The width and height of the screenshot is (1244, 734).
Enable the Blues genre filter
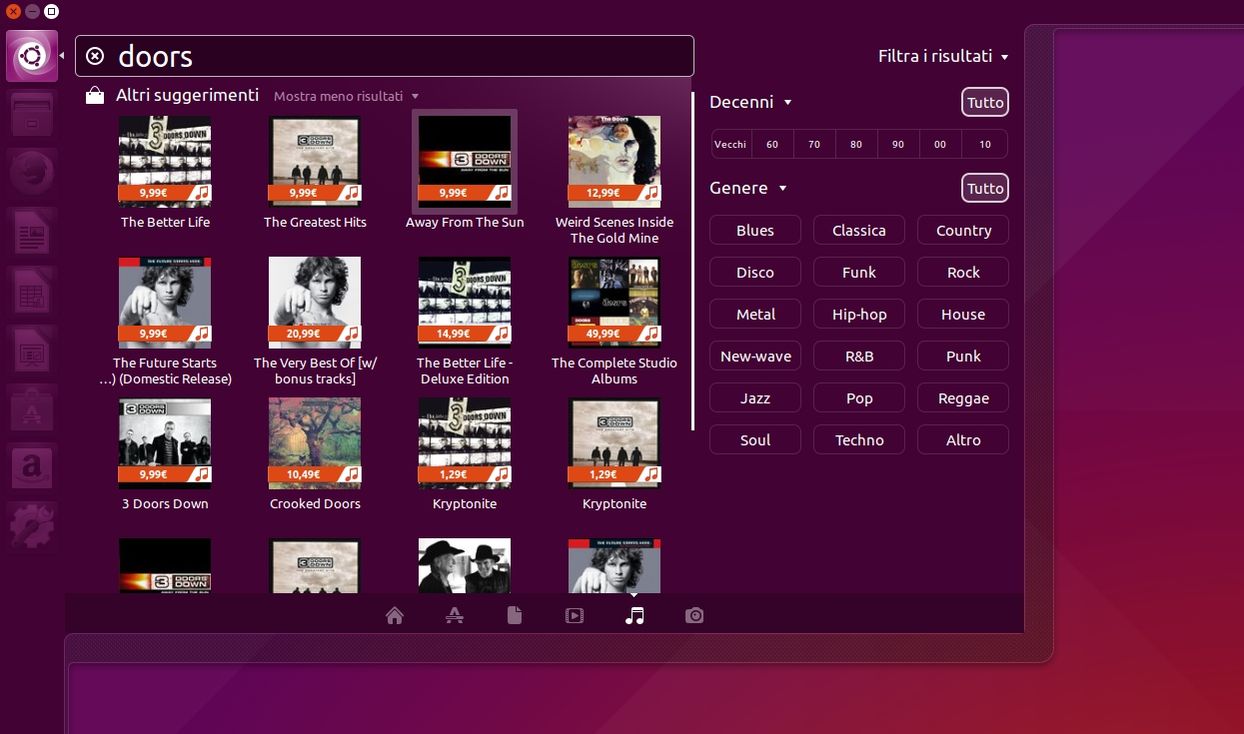click(755, 230)
